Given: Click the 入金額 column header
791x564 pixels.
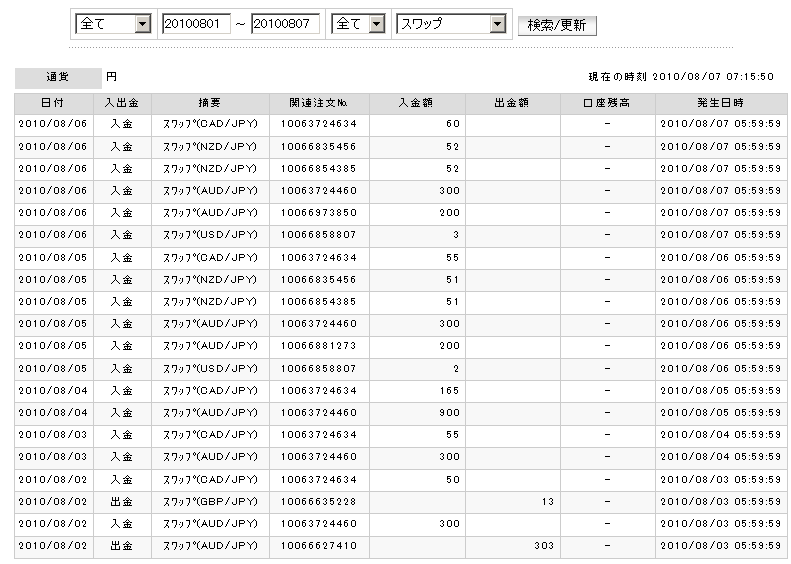Looking at the screenshot, I should [x=416, y=103].
